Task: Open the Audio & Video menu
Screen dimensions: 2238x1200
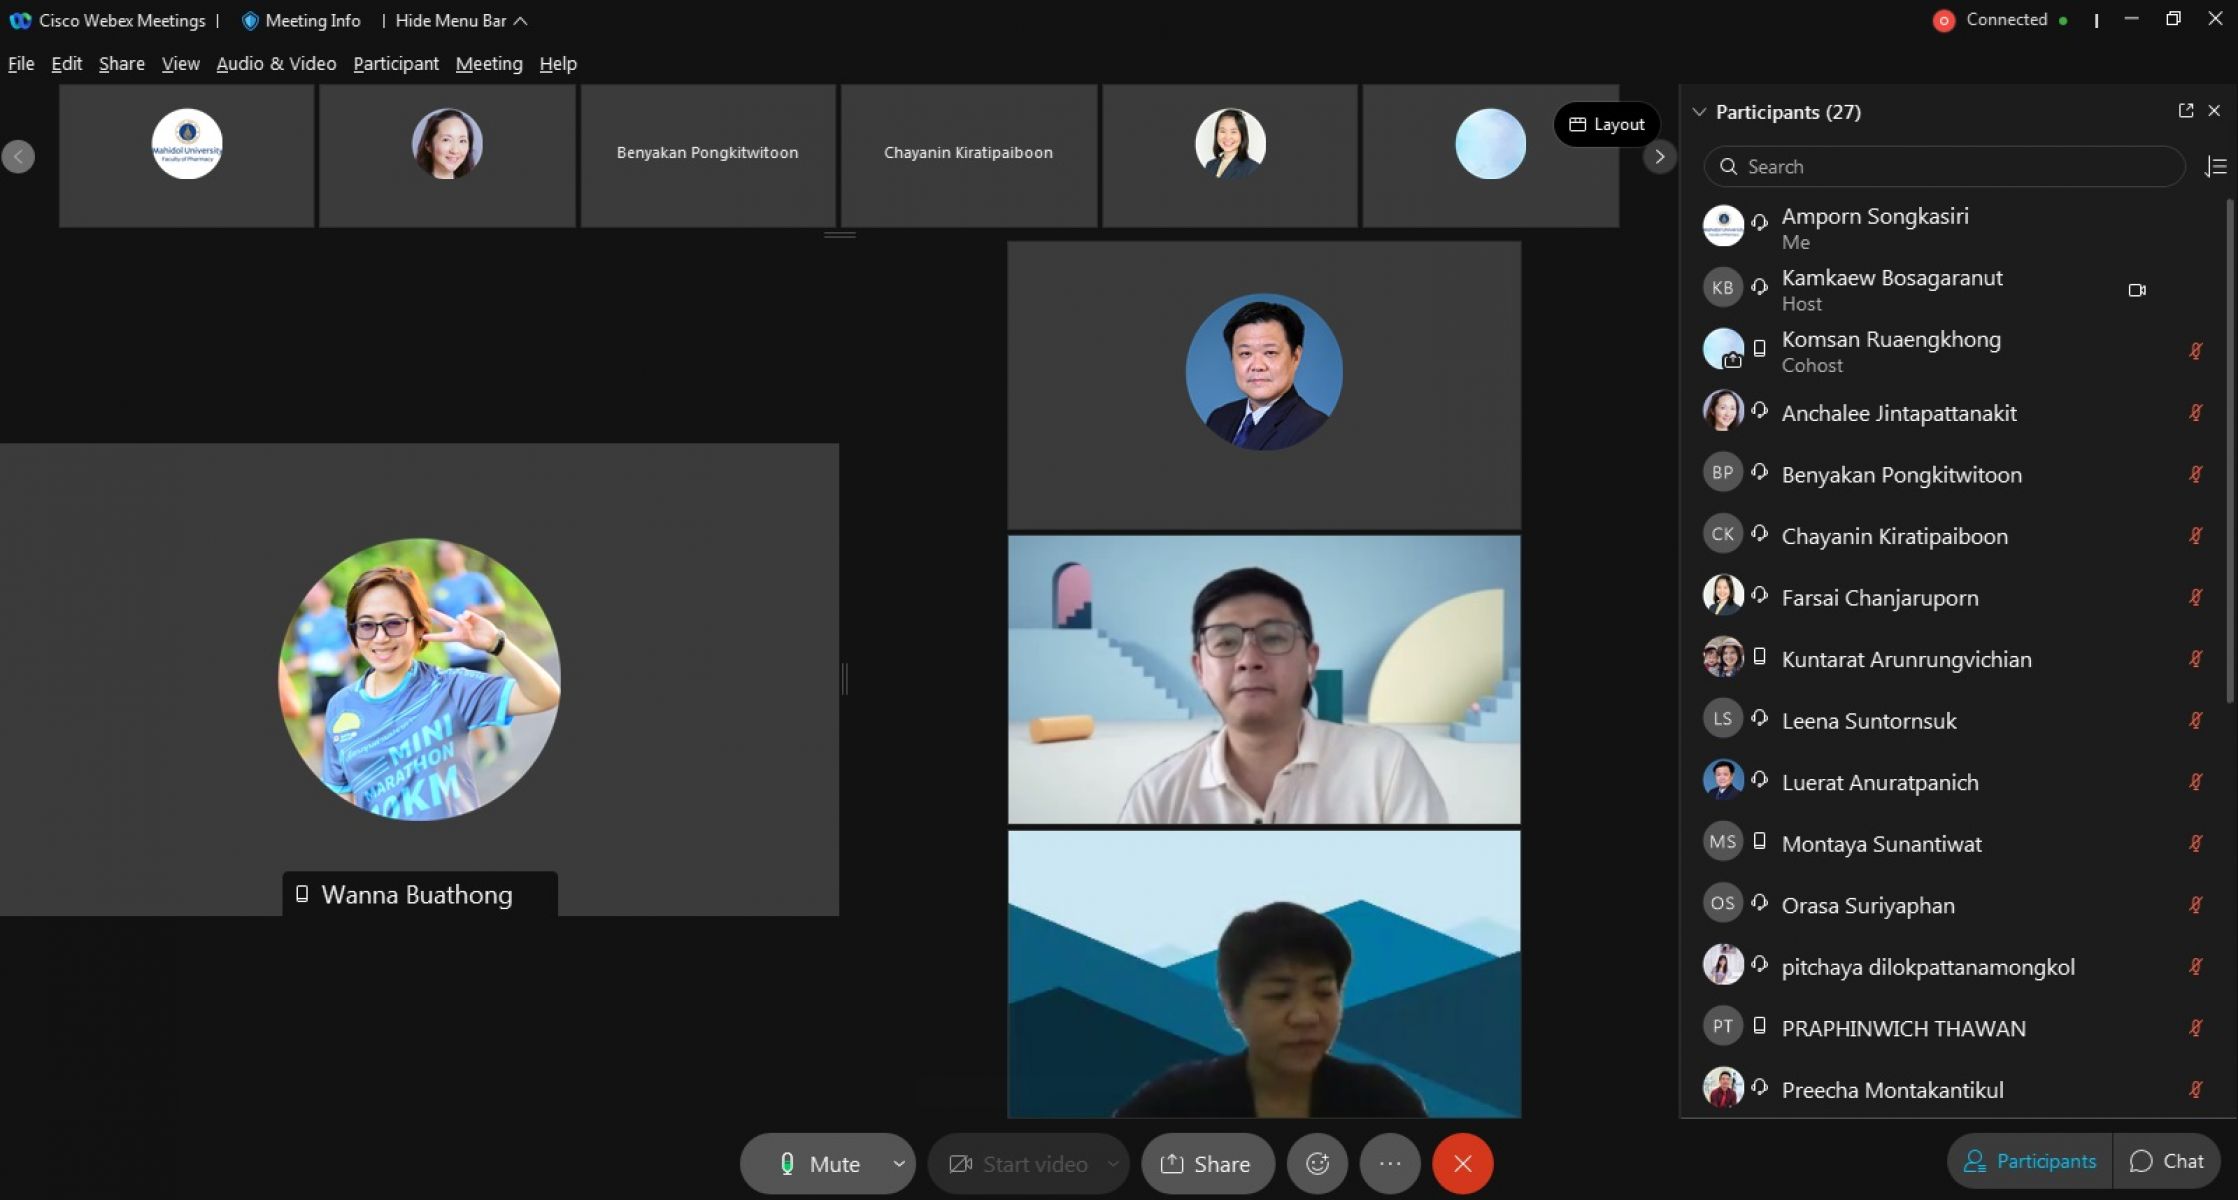Action: [276, 63]
